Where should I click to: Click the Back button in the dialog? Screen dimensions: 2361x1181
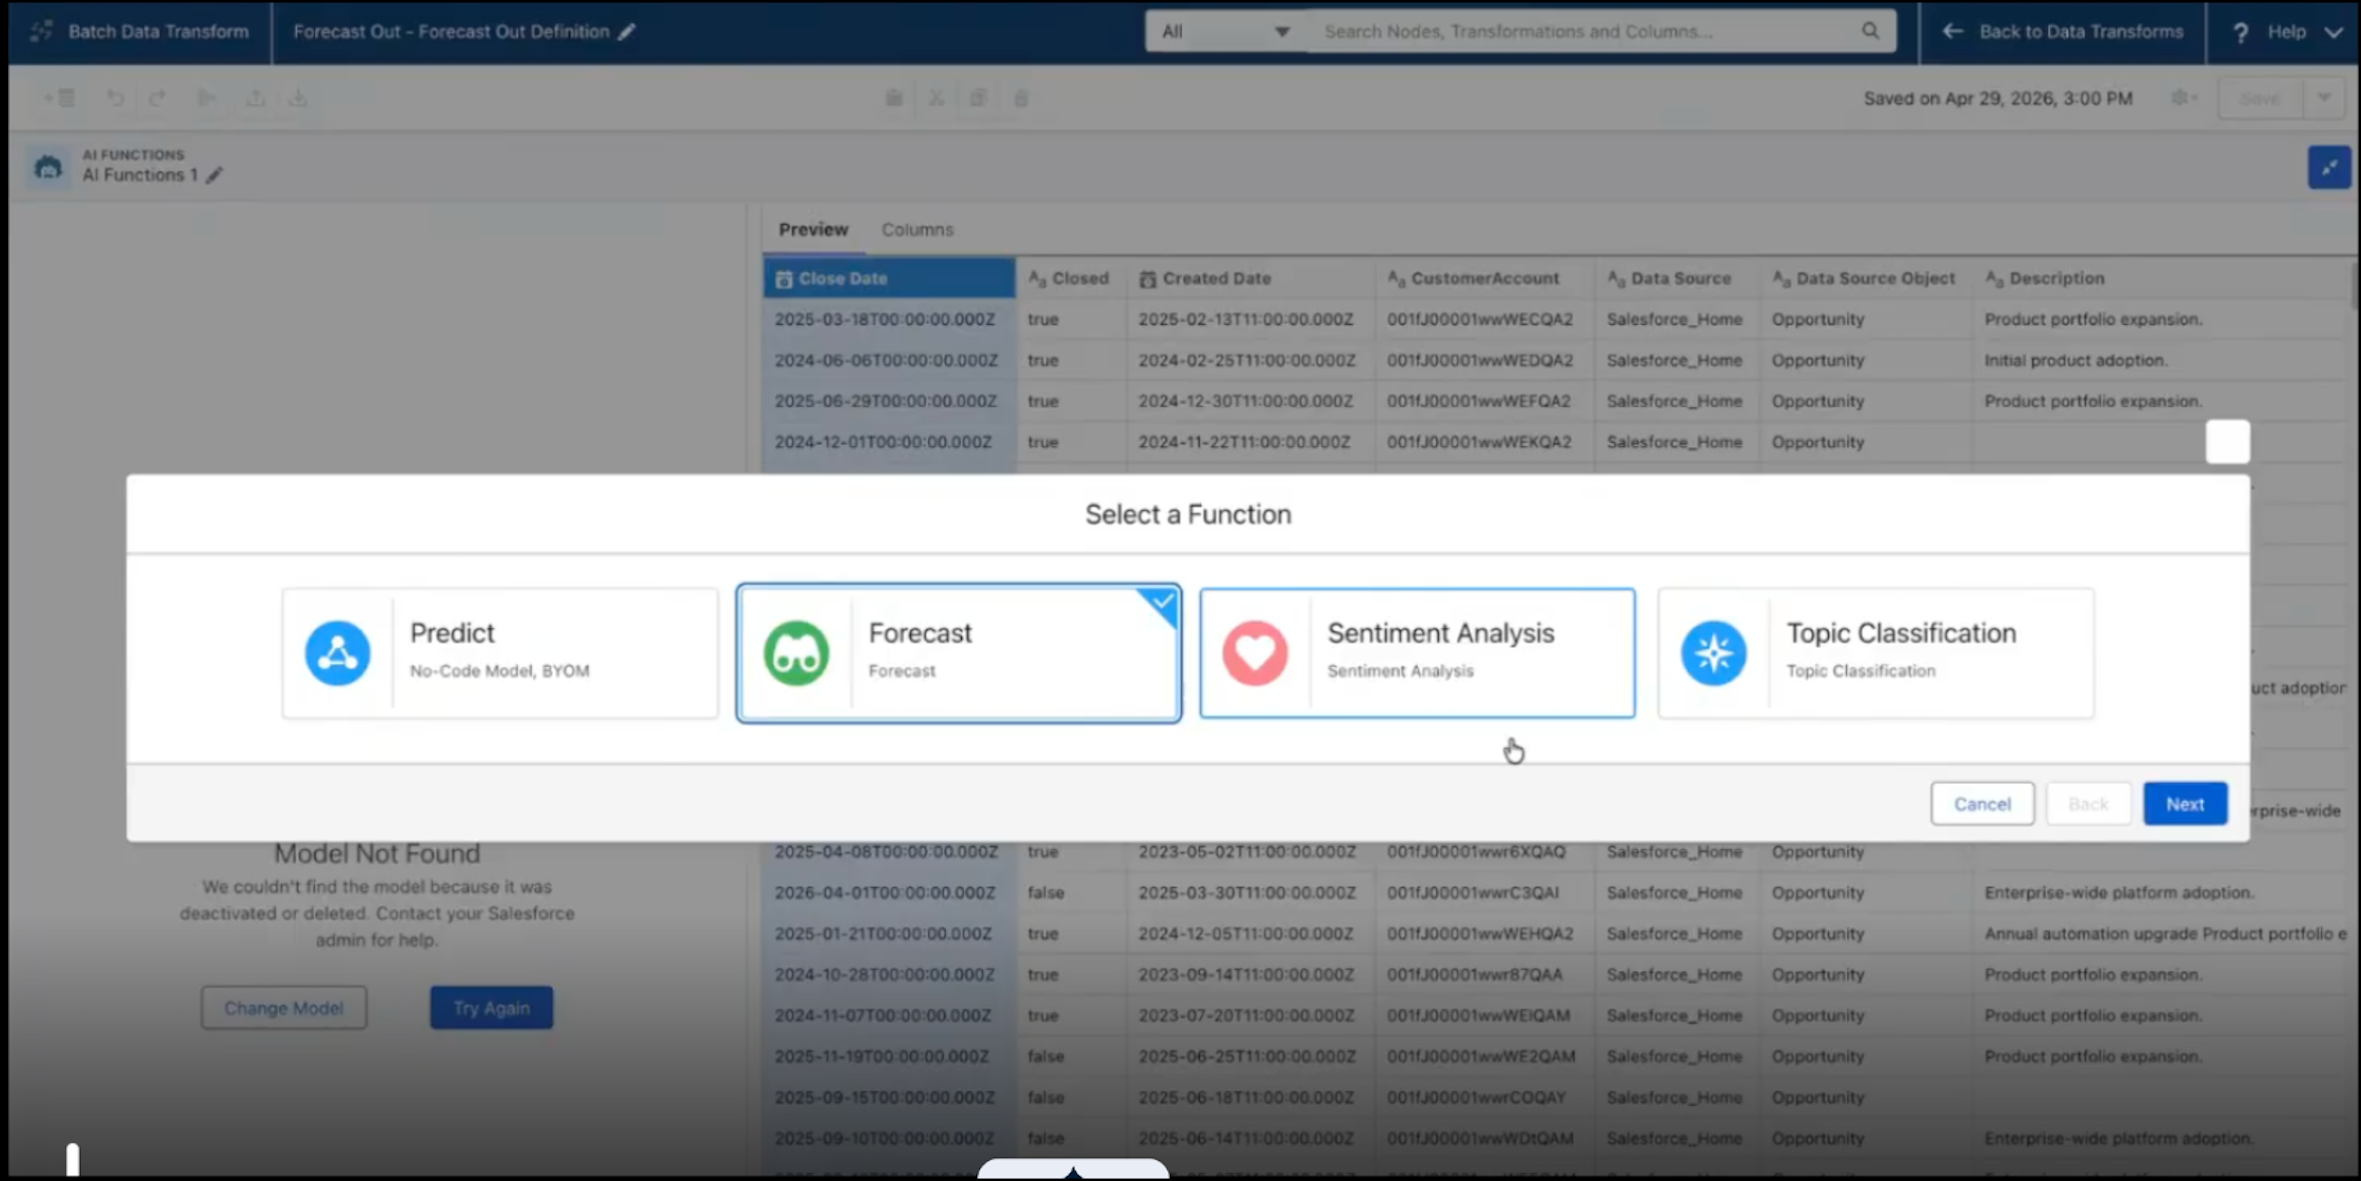[2088, 804]
